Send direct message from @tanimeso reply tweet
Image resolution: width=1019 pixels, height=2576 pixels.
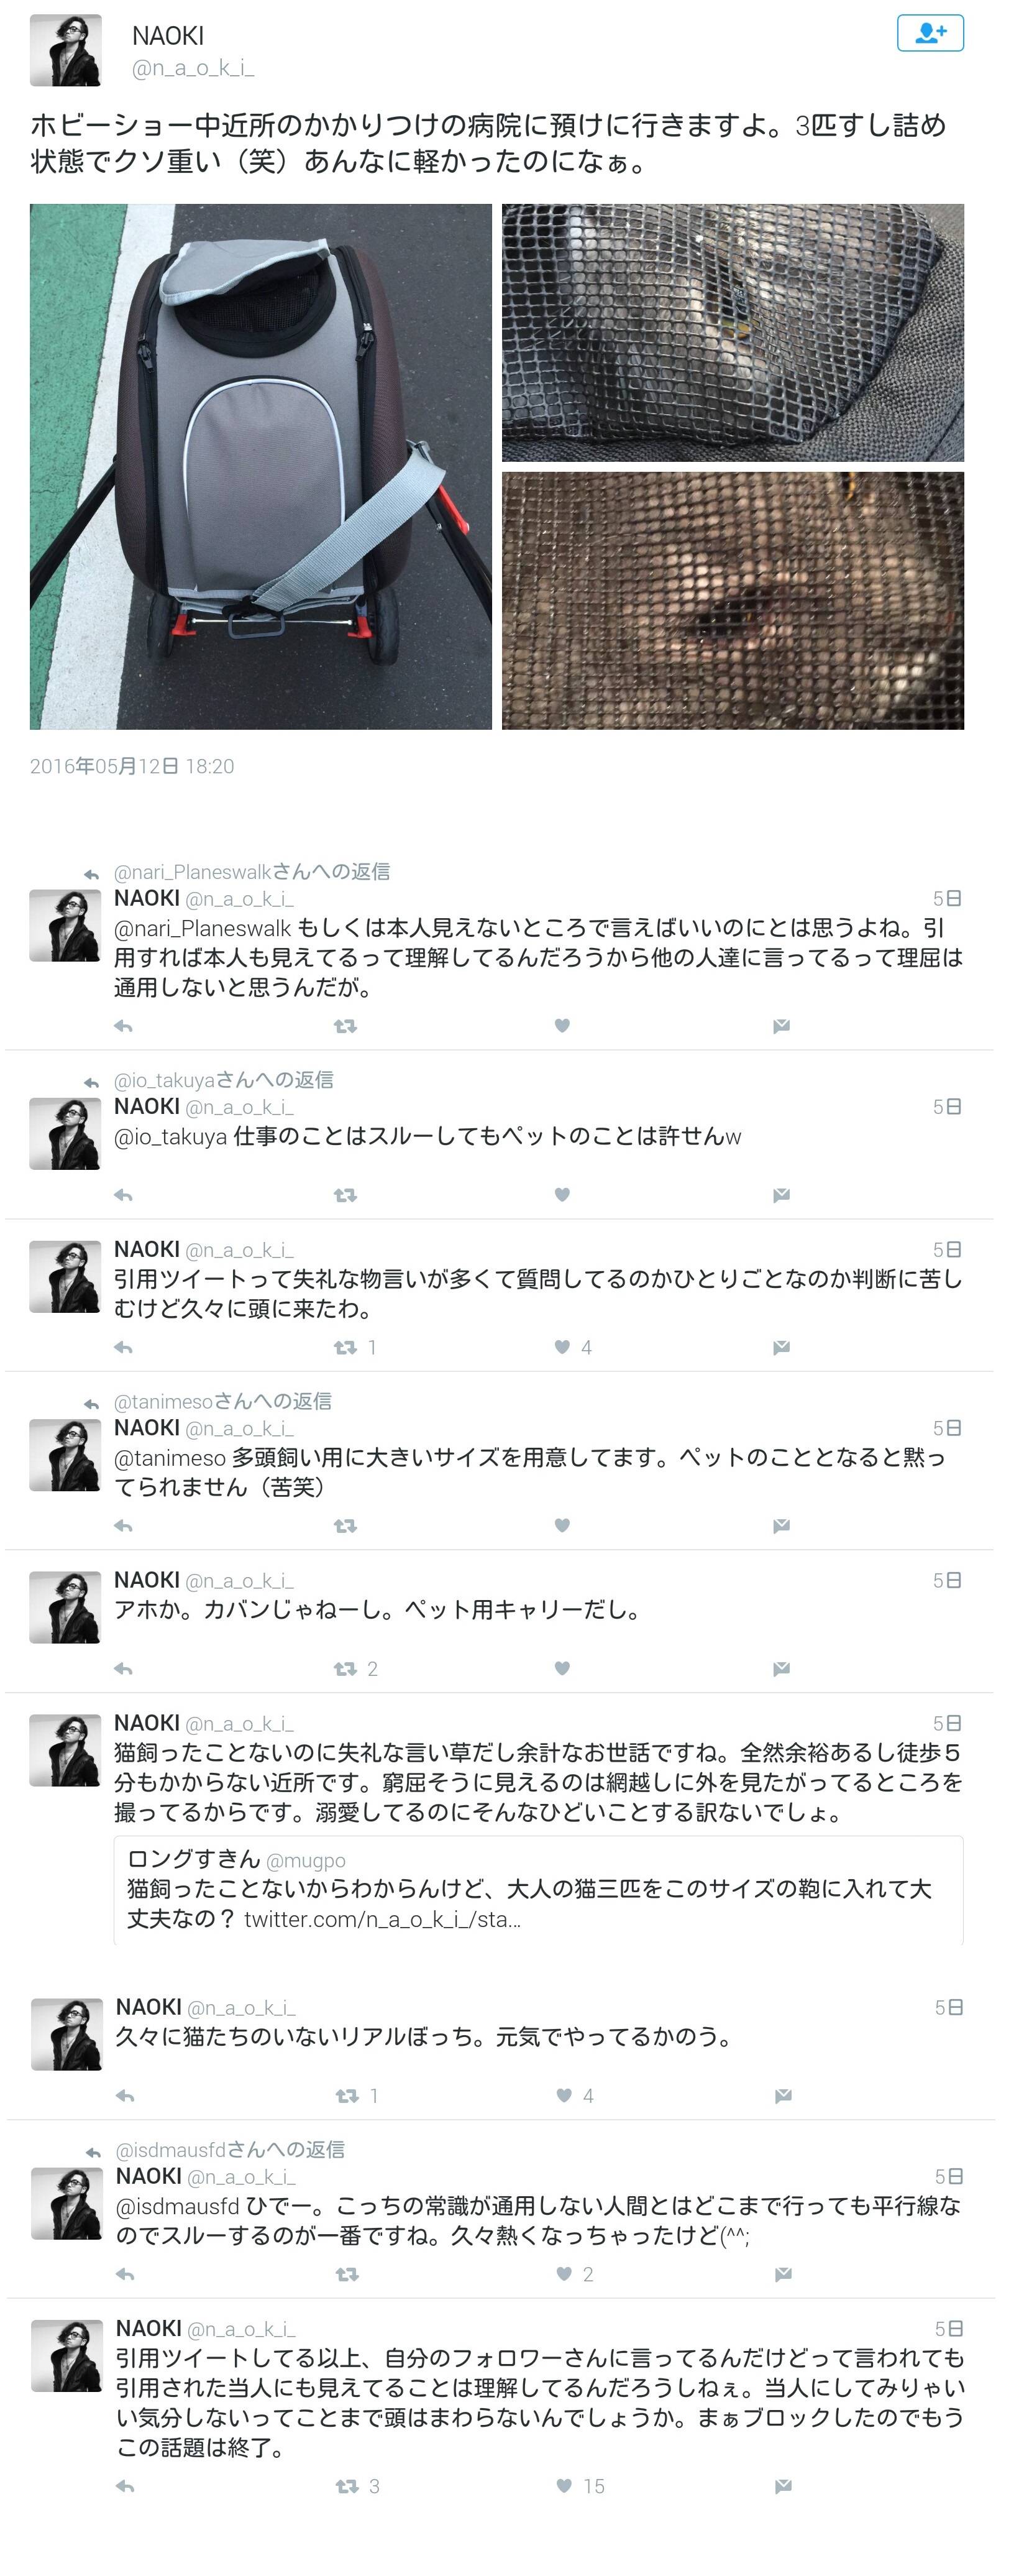pyautogui.click(x=782, y=1526)
